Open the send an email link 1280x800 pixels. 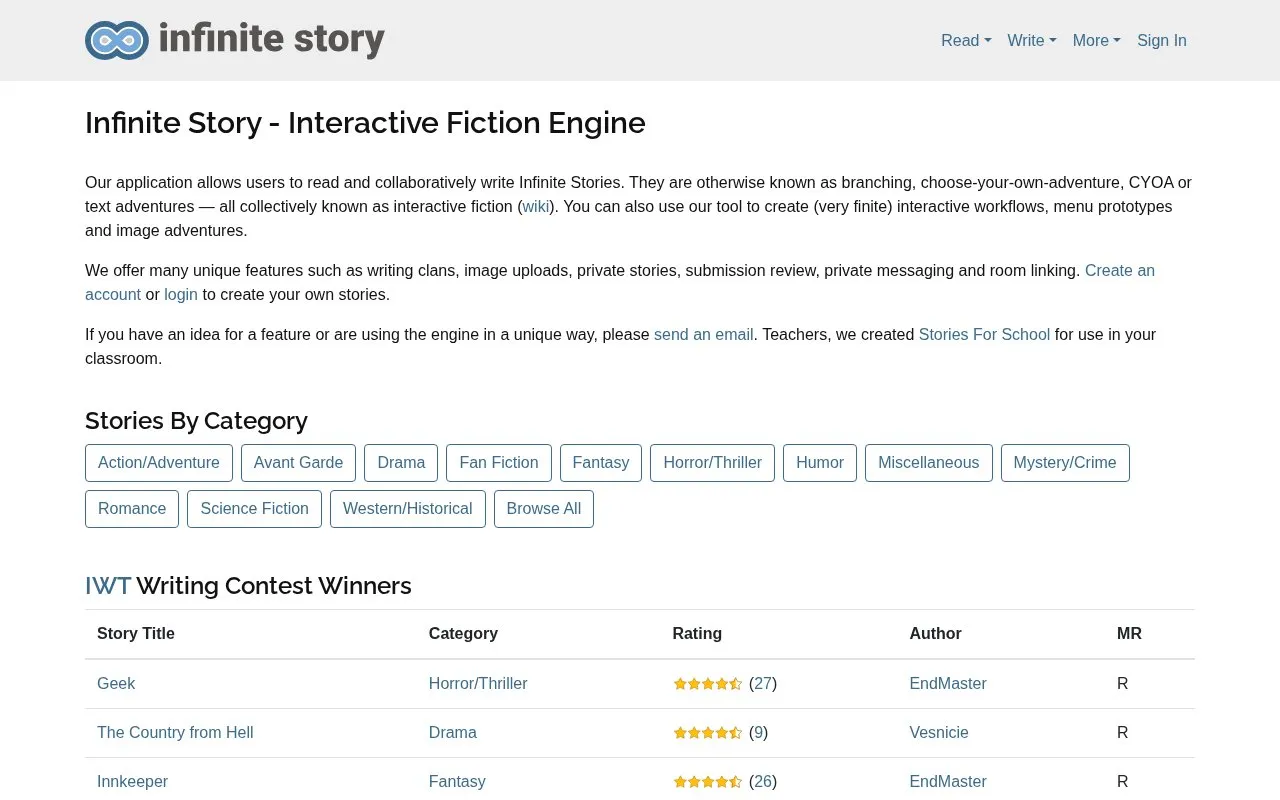pyautogui.click(x=703, y=334)
